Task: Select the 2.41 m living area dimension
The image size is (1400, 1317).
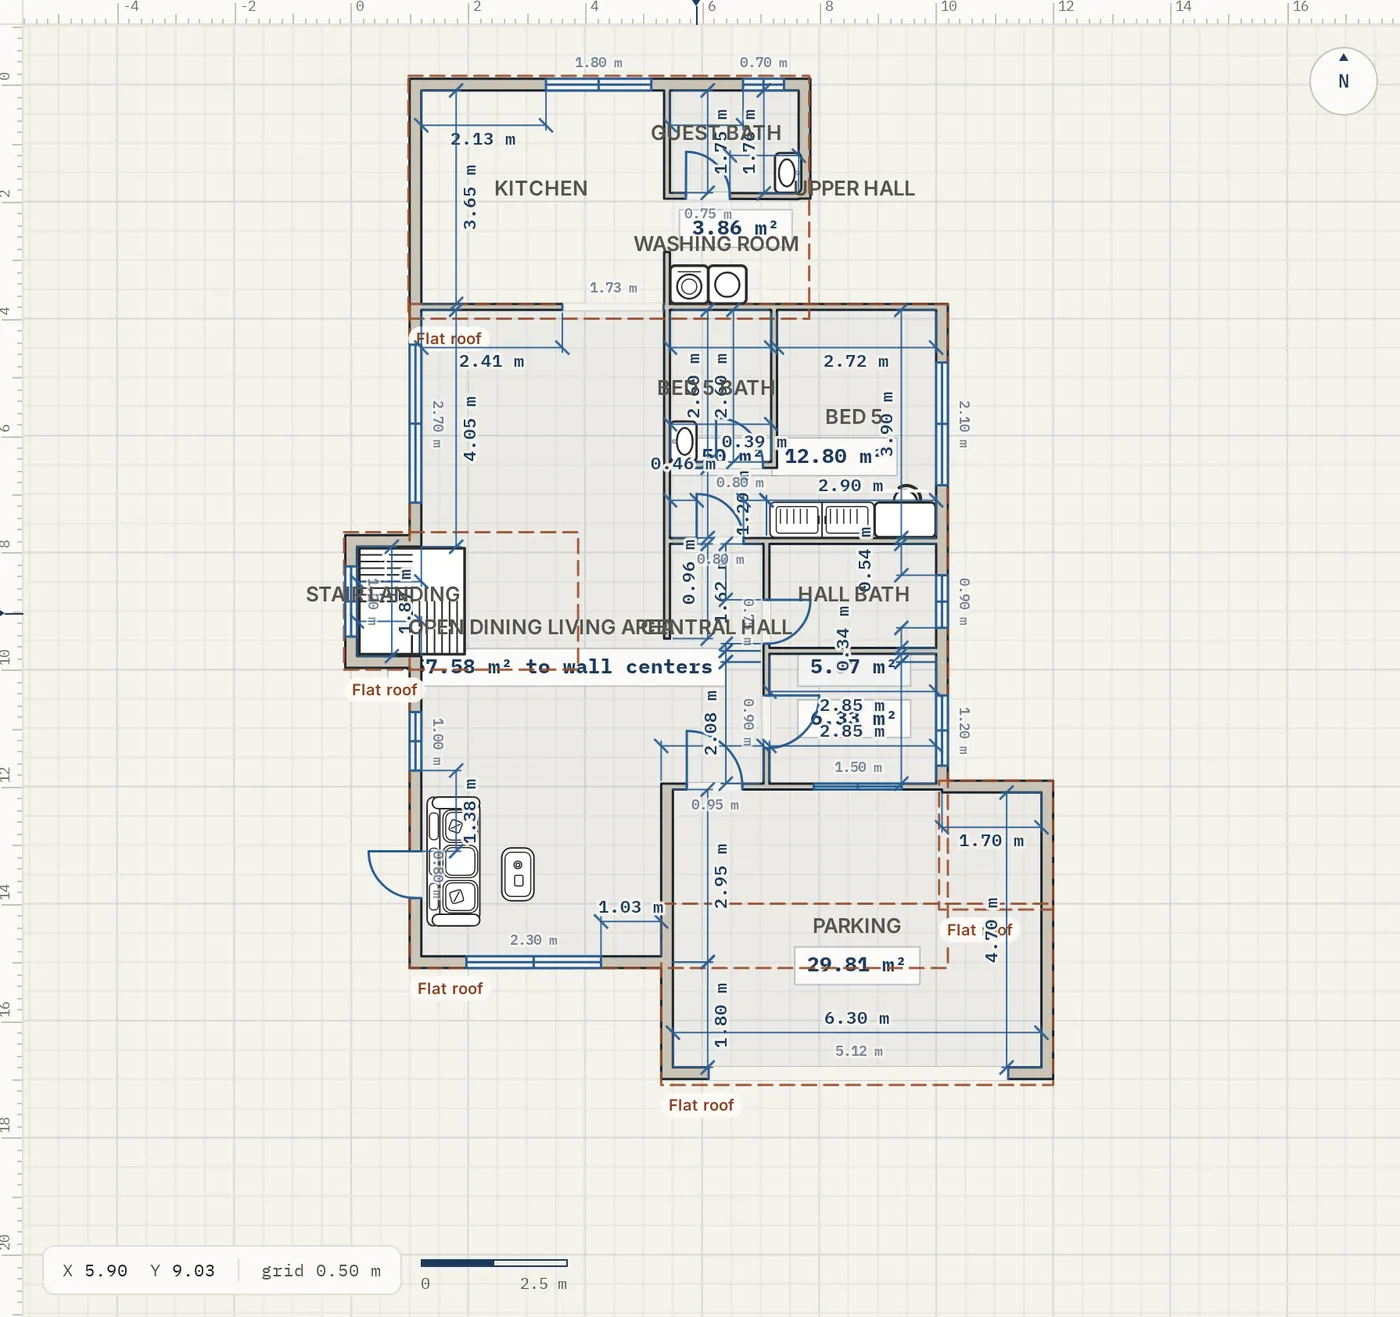Action: coord(491,361)
